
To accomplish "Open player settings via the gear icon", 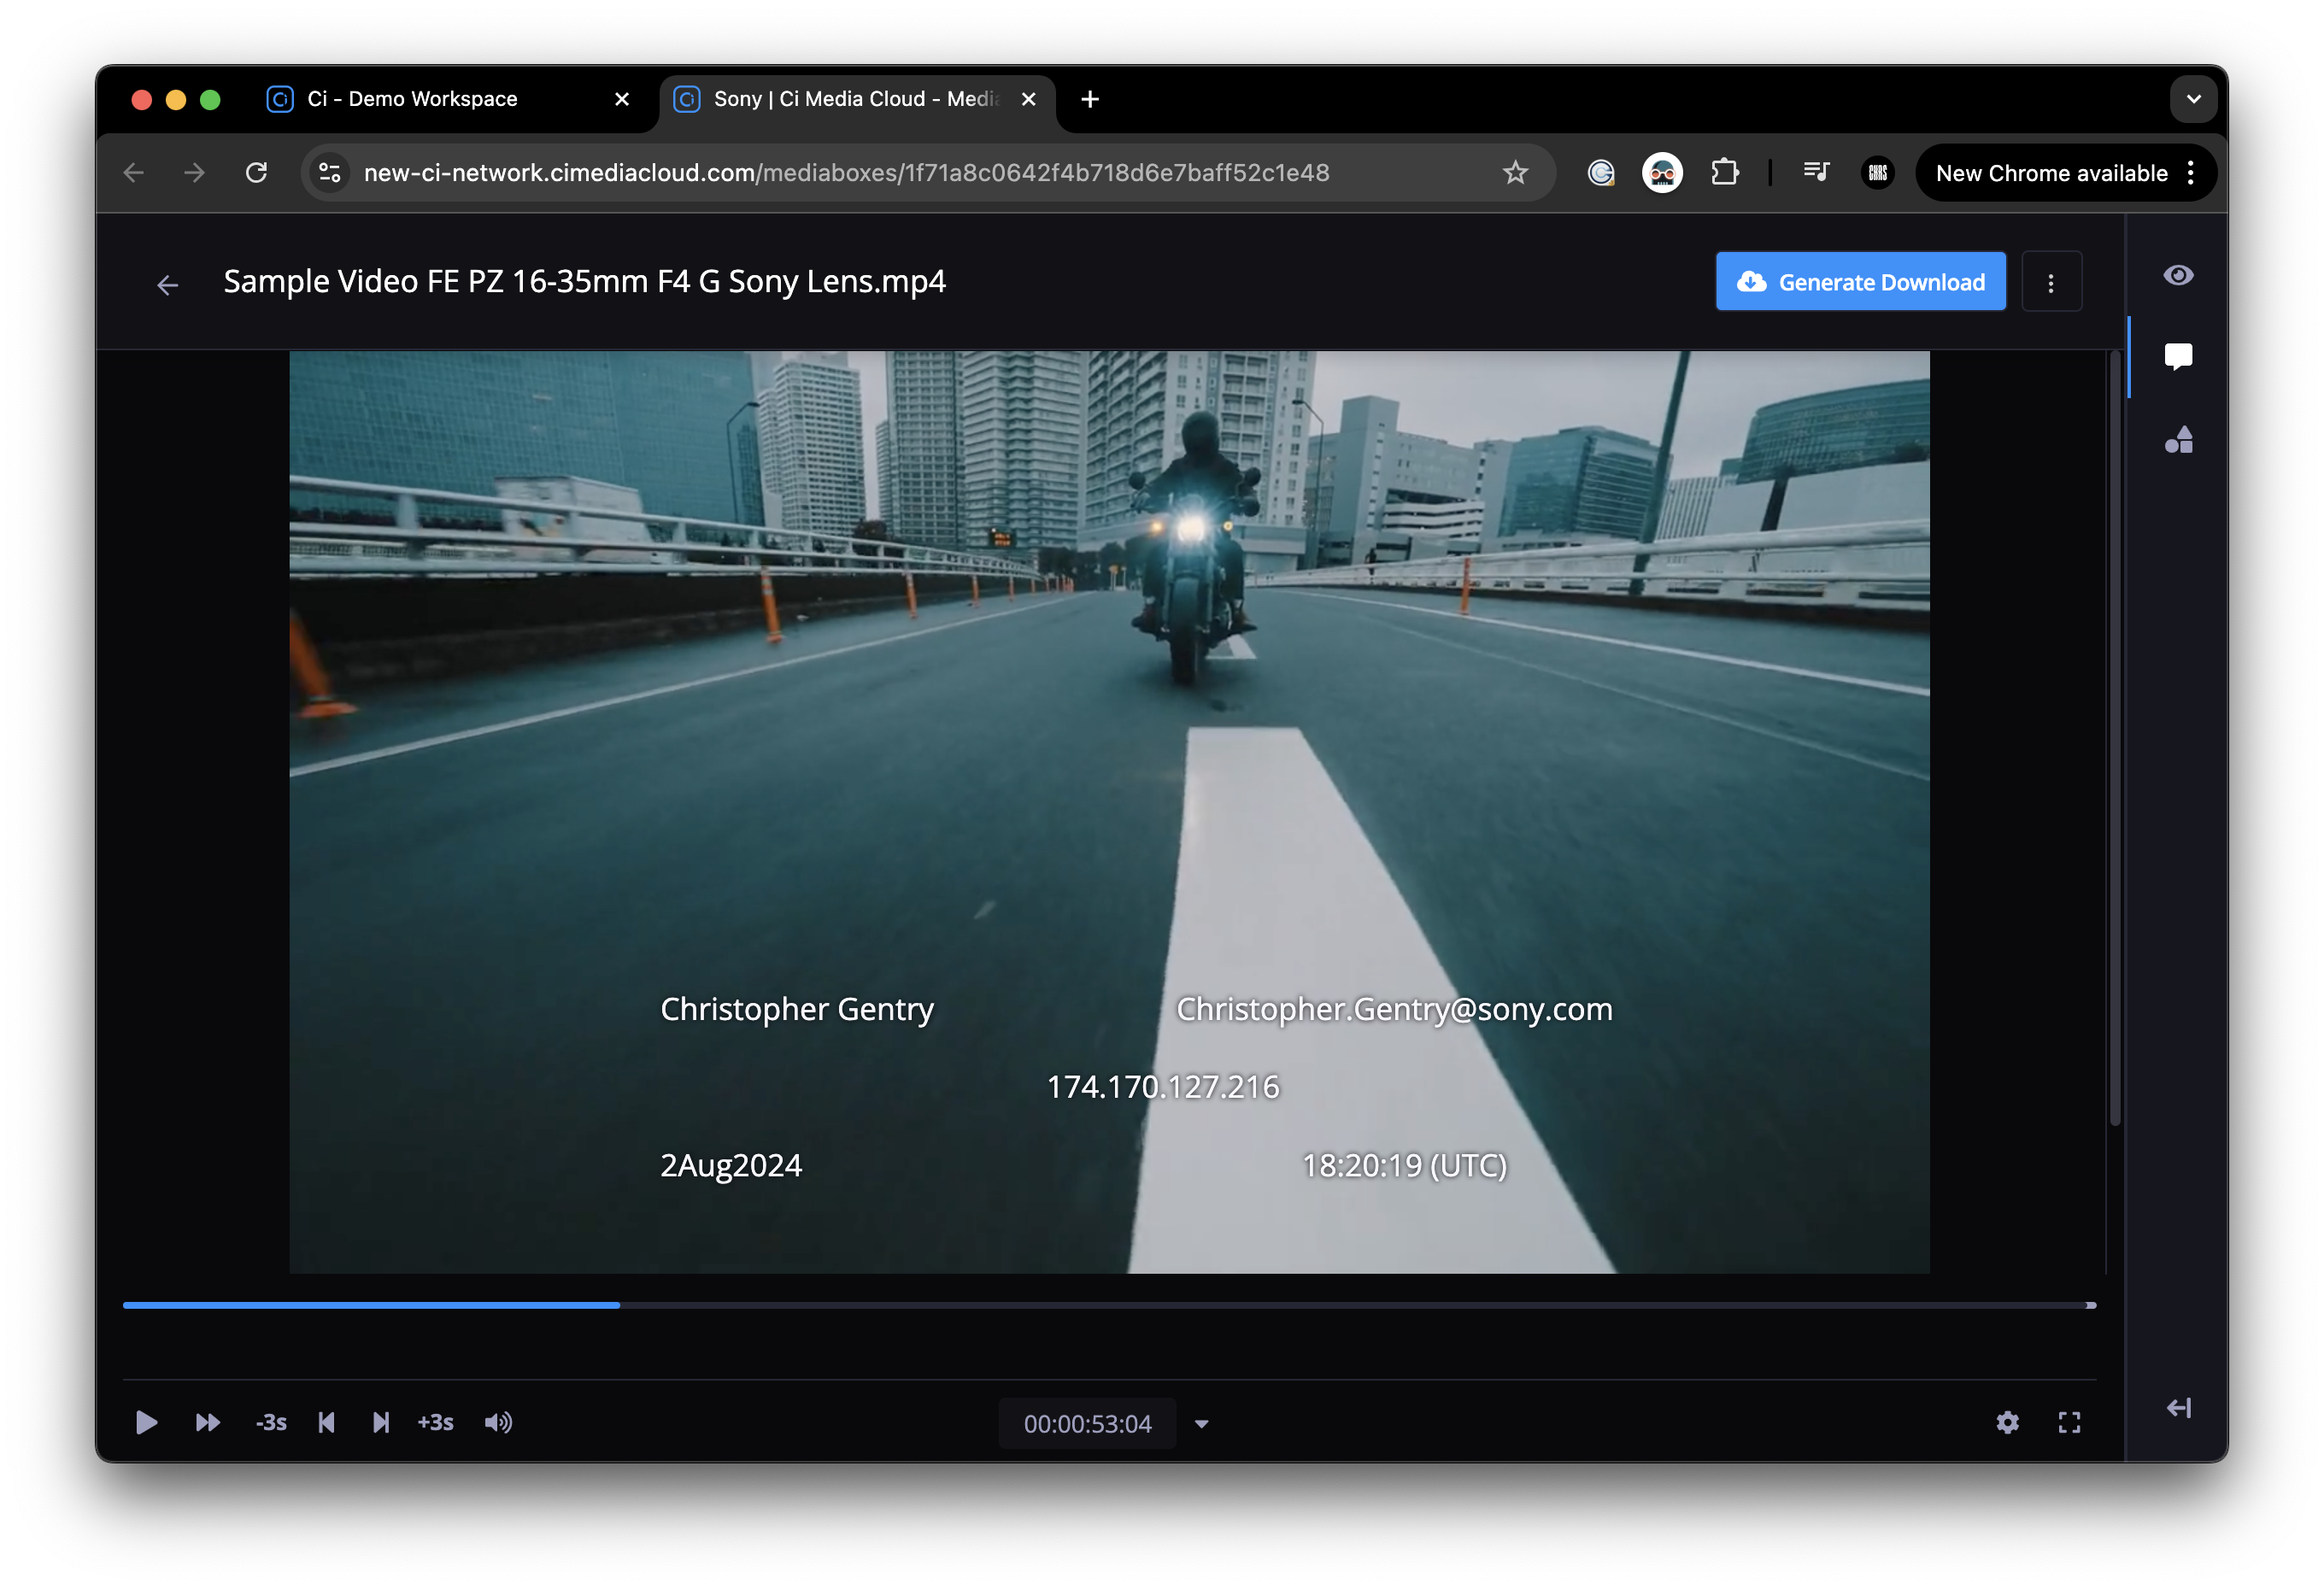I will coord(2007,1422).
